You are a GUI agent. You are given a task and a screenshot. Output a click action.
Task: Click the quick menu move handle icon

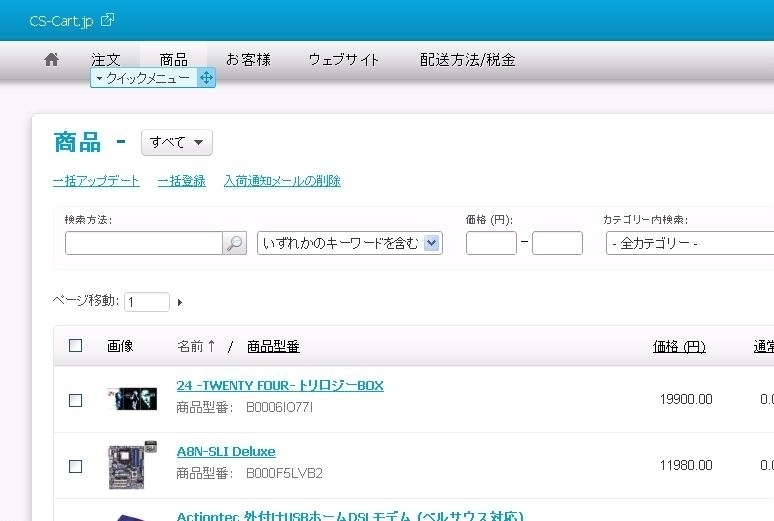click(x=206, y=78)
